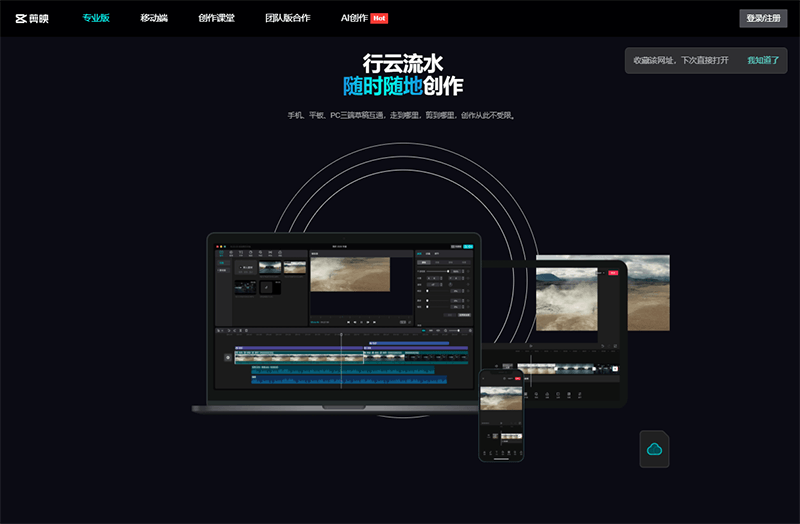Open the AI创作 menu item

tap(353, 18)
